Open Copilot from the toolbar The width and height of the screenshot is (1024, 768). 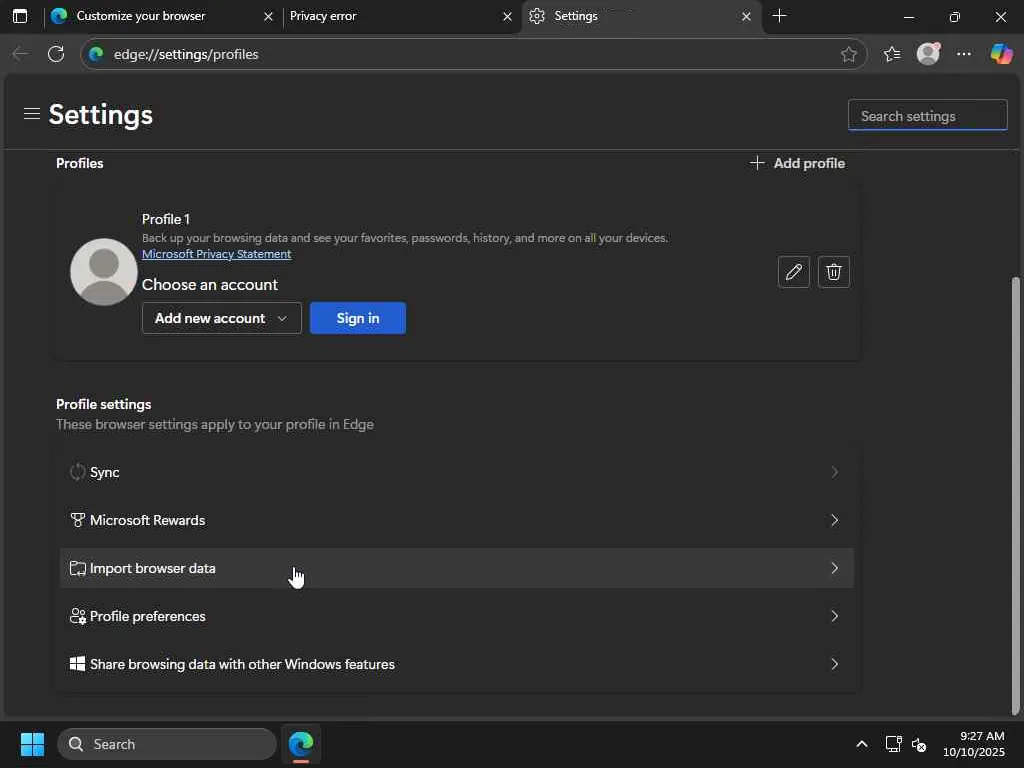[1001, 54]
